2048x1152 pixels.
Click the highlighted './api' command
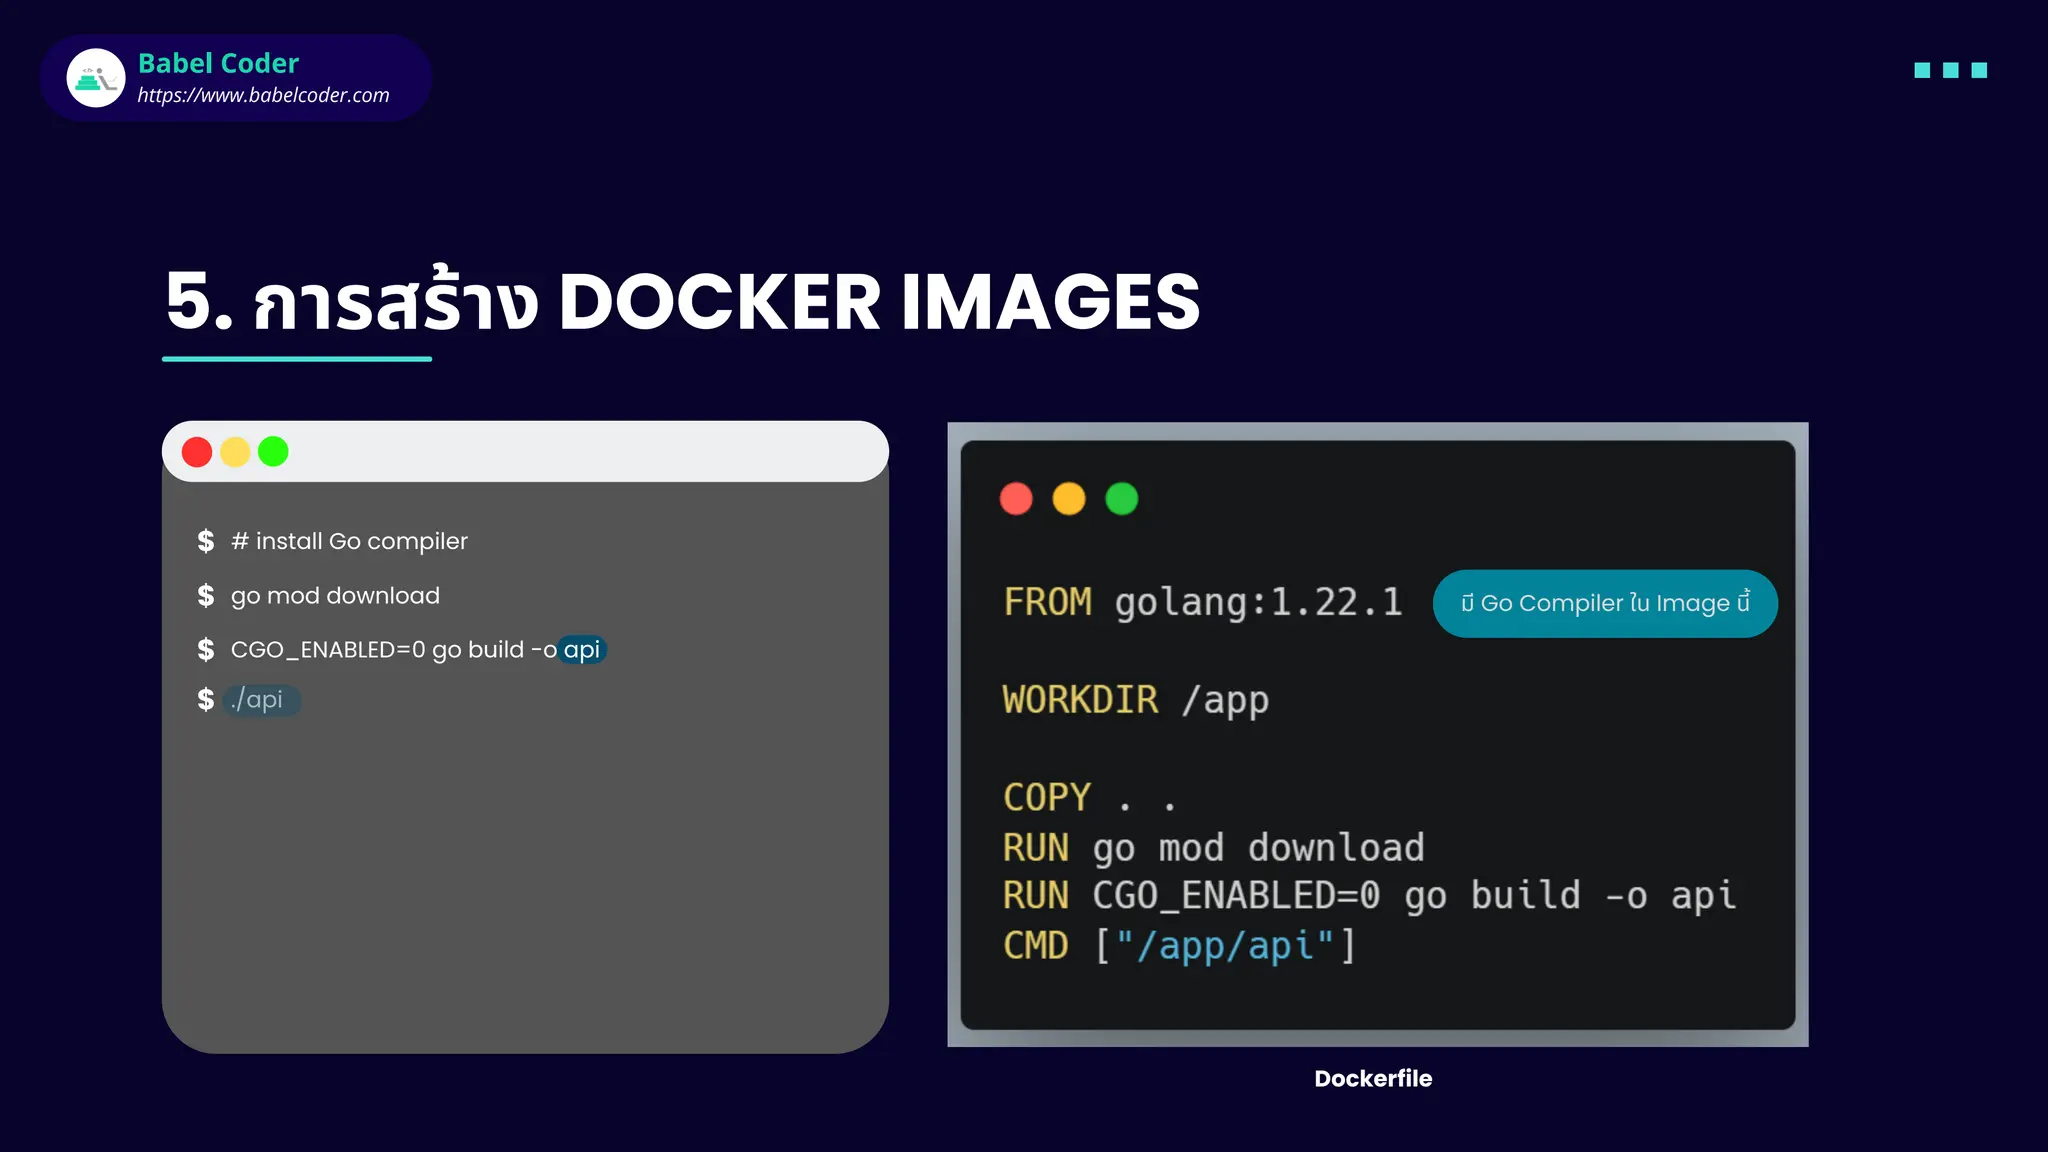[x=260, y=700]
